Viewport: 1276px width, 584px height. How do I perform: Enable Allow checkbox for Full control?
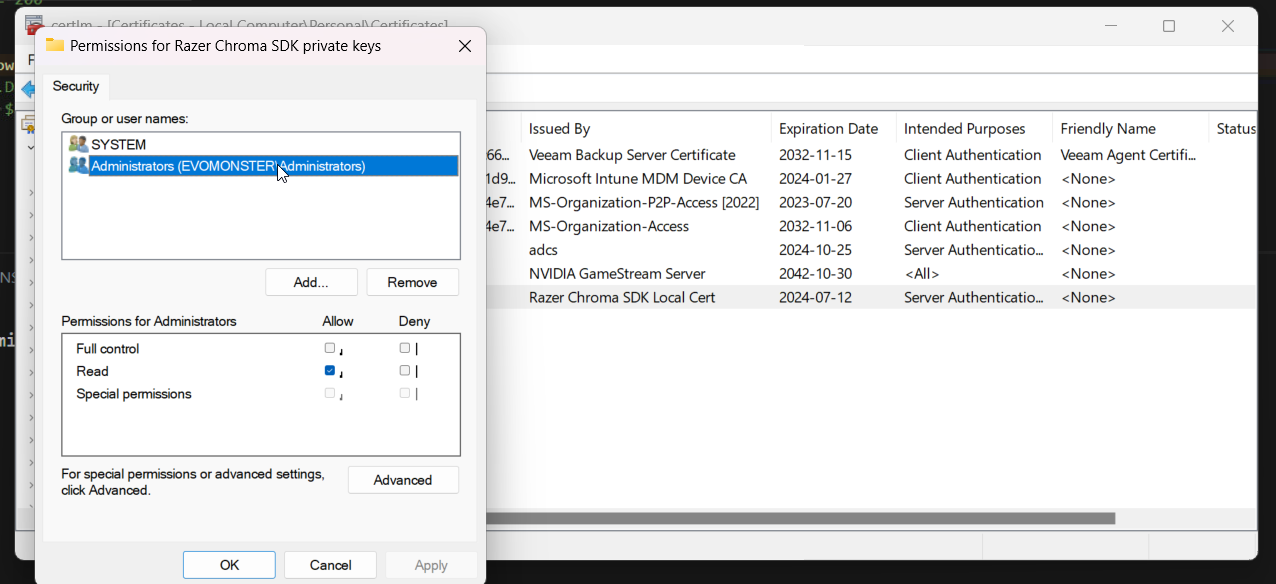(330, 348)
